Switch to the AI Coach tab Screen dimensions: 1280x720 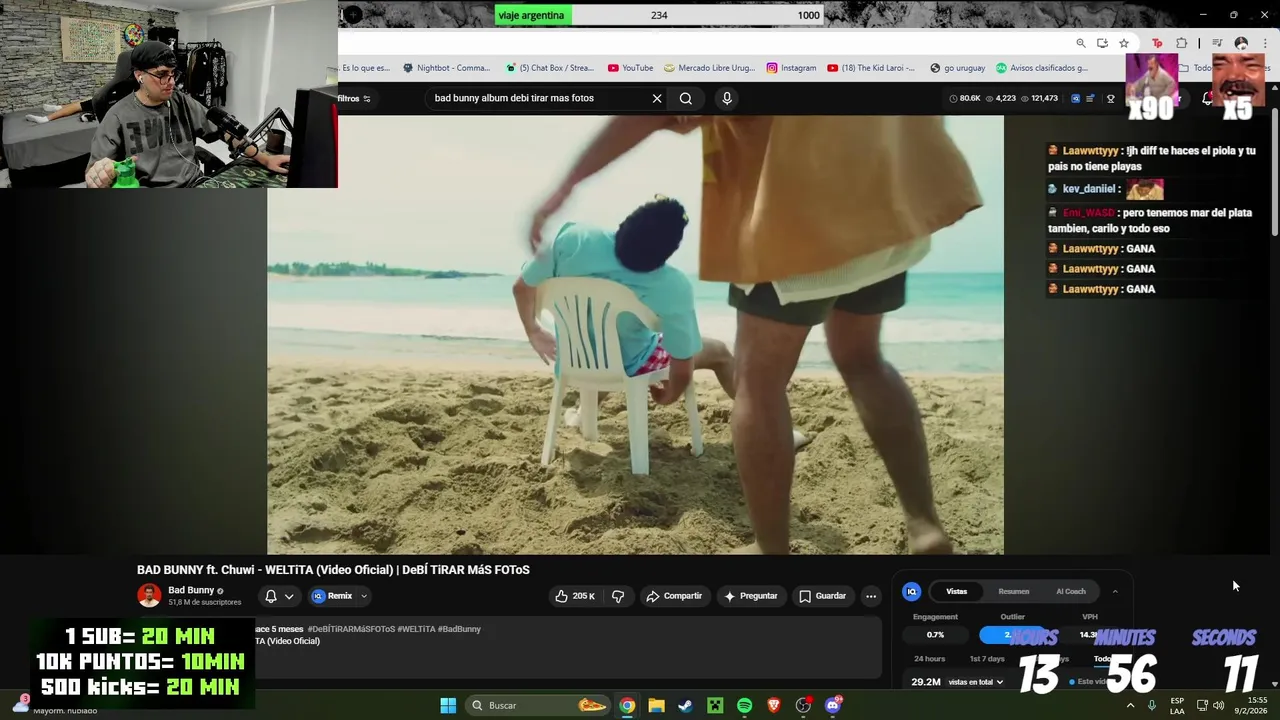1071,591
